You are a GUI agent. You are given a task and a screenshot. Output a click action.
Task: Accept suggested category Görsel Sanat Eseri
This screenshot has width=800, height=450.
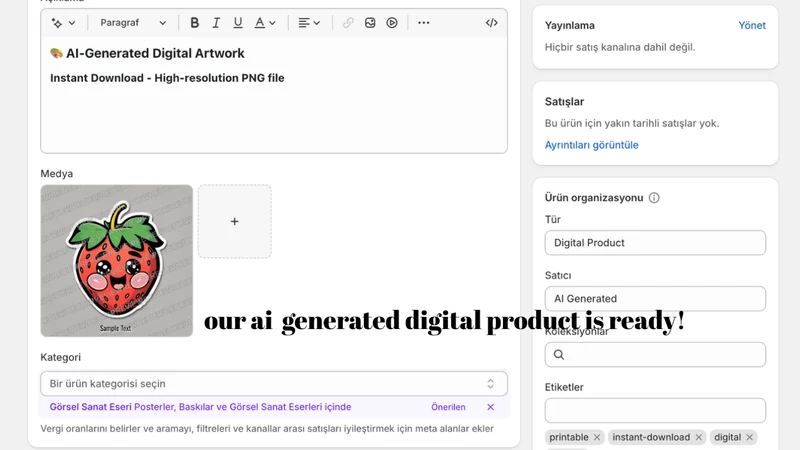pos(200,407)
